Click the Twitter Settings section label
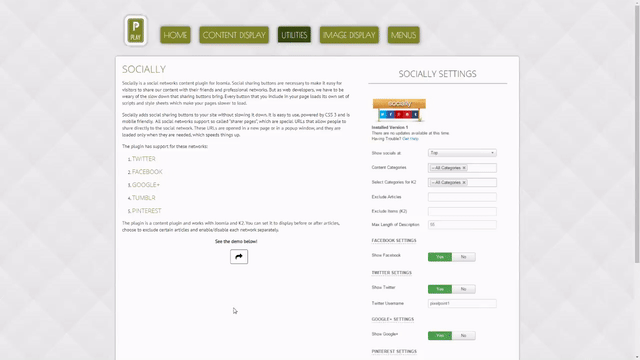Viewport: 640px width, 360px height. [x=391, y=273]
